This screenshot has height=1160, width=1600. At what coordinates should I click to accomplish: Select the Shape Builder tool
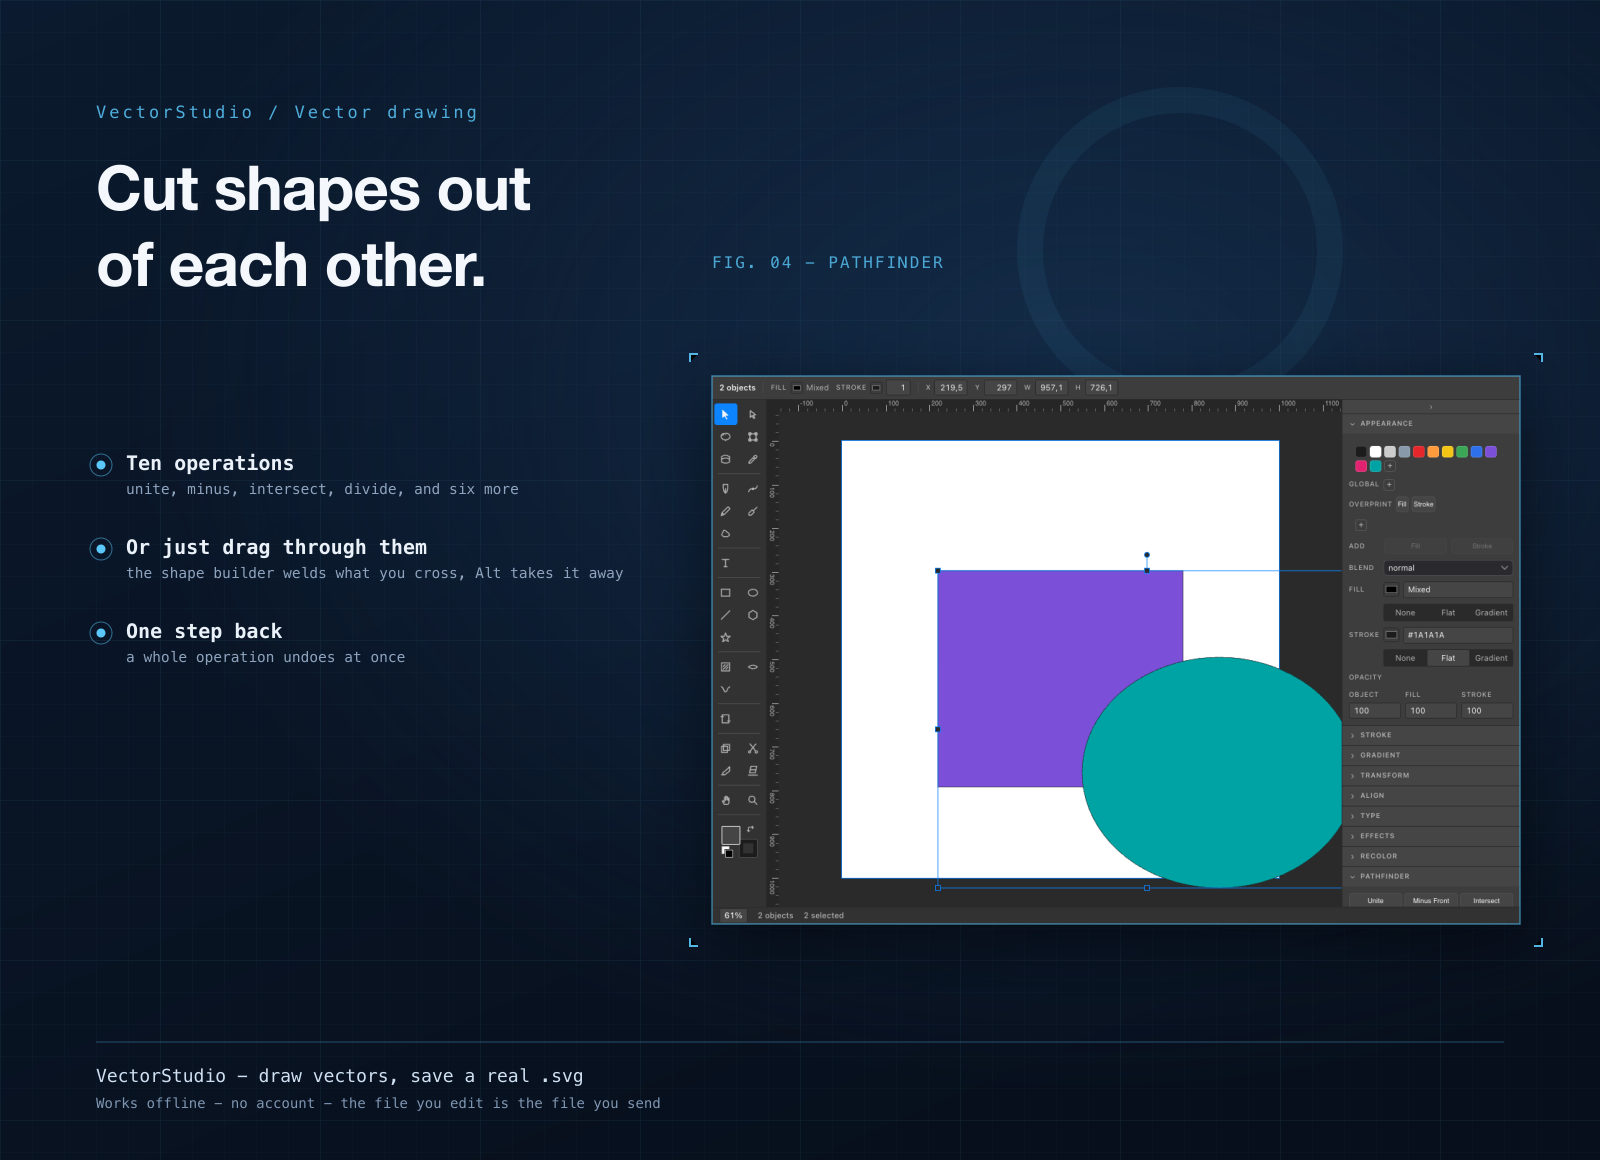pyautogui.click(x=725, y=748)
